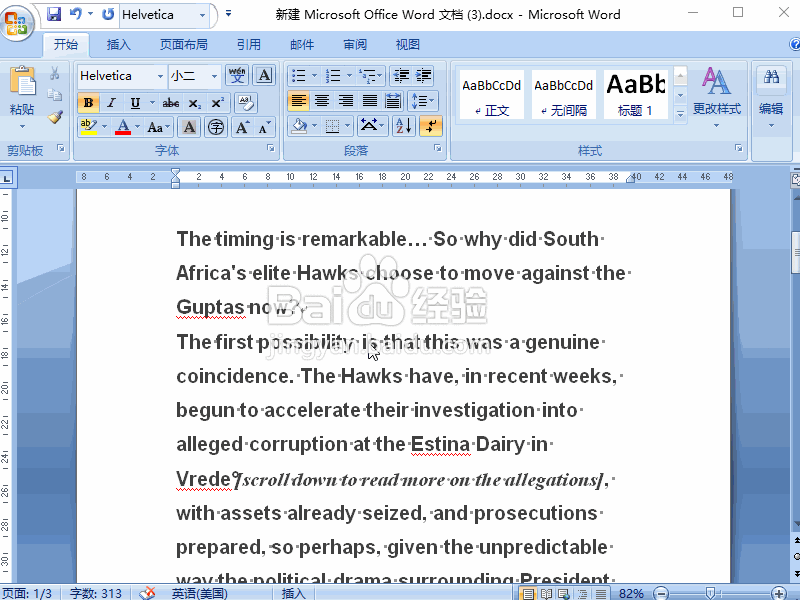
Task: Shrink font size with small A icon
Action: tap(263, 127)
